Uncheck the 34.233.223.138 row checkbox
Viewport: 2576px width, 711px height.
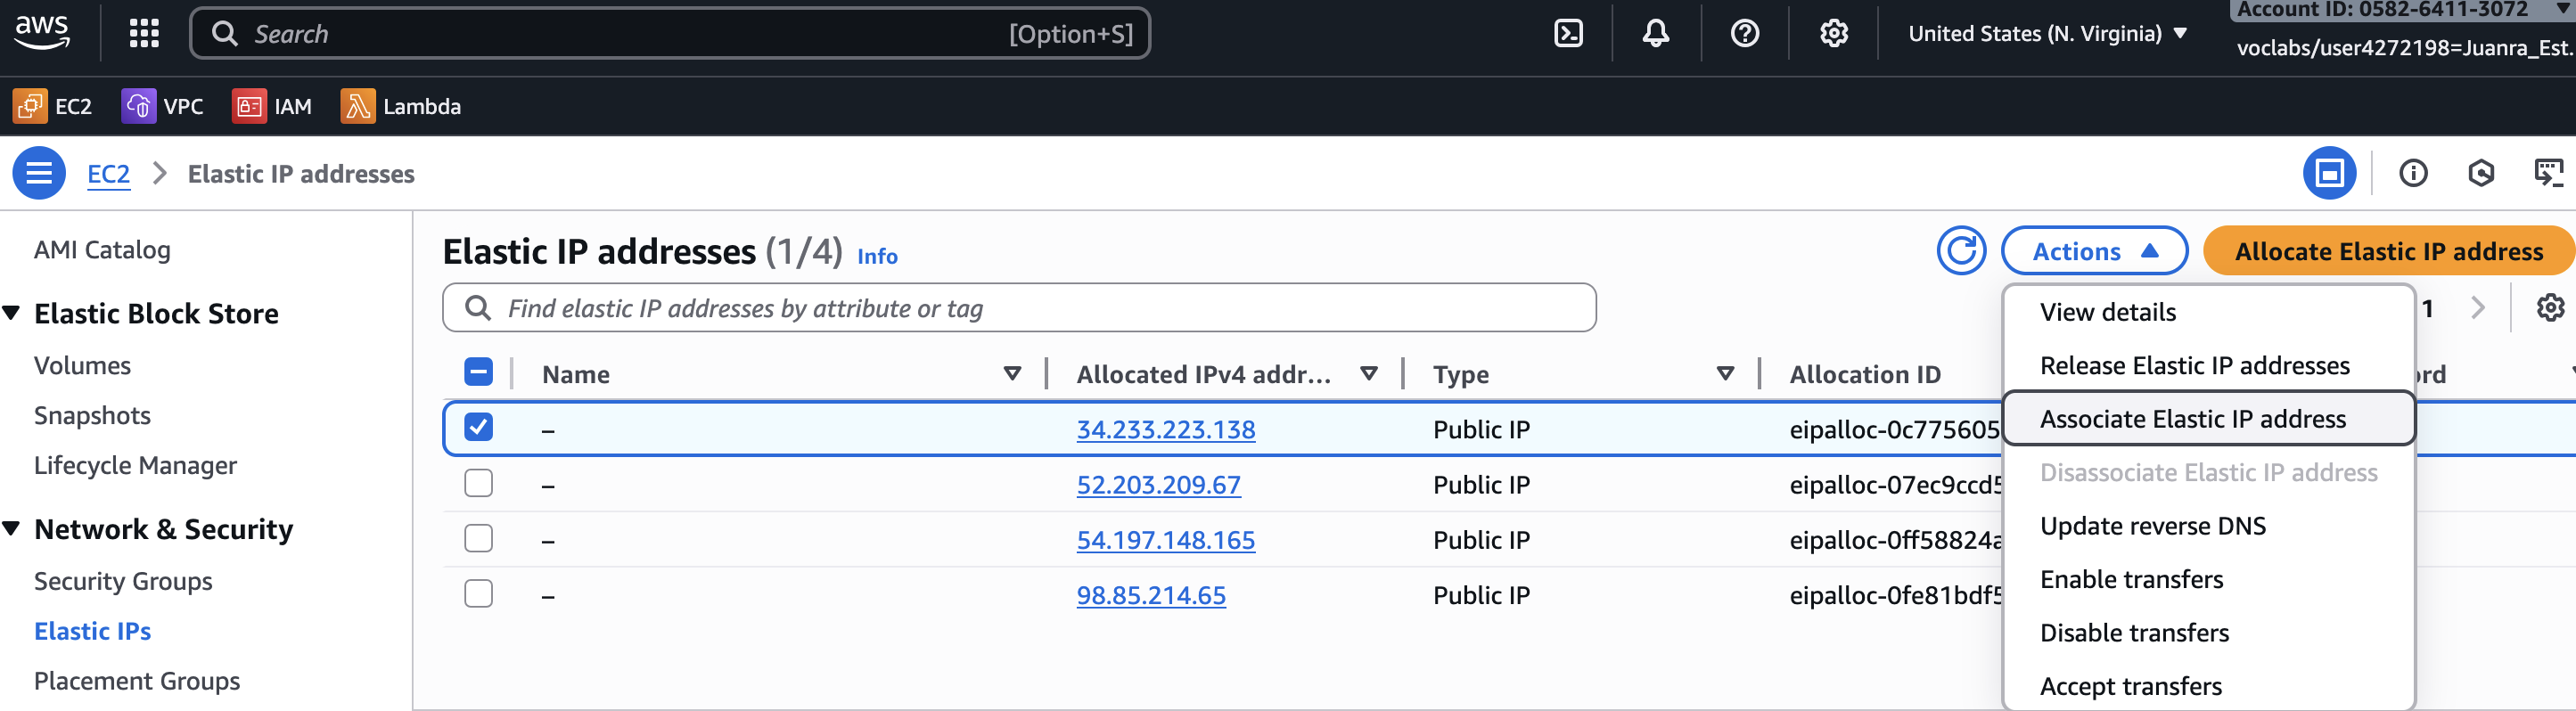pyautogui.click(x=479, y=428)
